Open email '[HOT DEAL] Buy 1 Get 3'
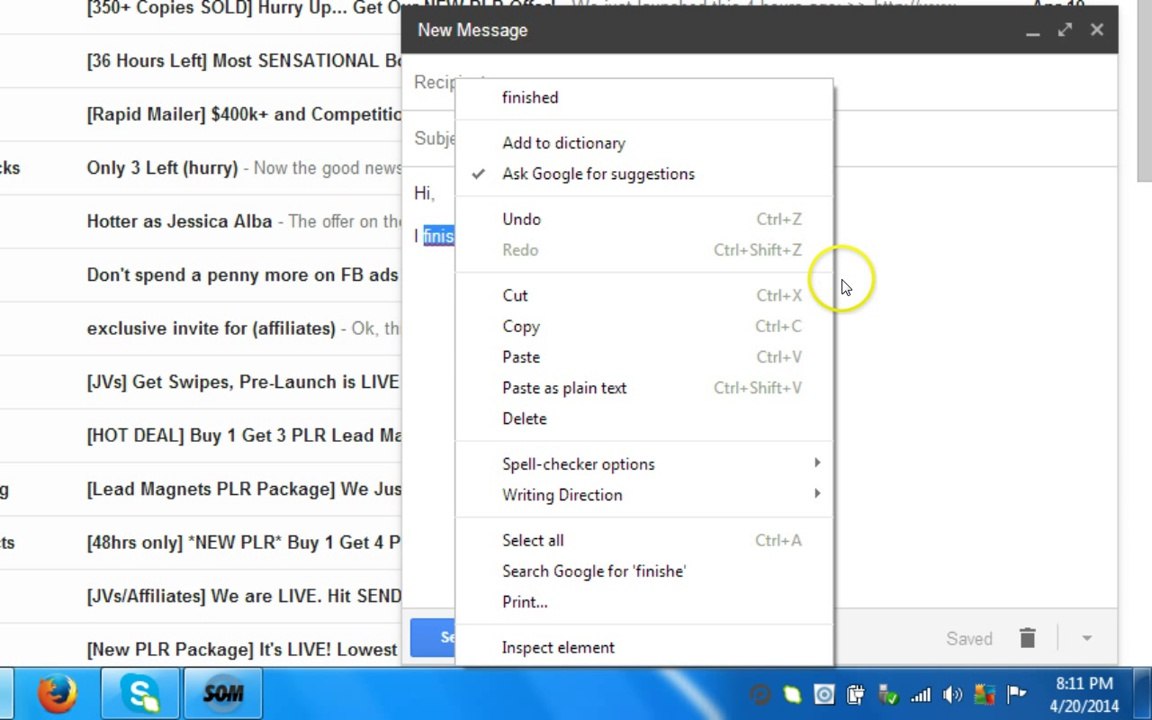This screenshot has height=720, width=1152. click(x=200, y=436)
